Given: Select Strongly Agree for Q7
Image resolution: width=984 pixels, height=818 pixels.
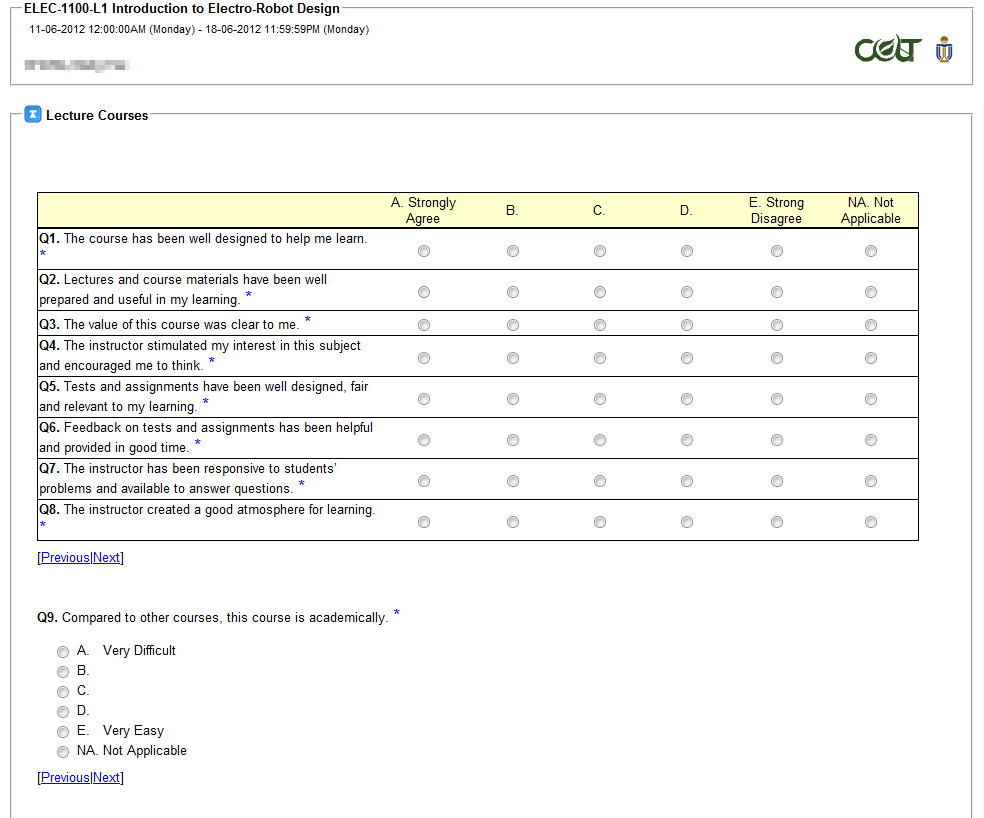Looking at the screenshot, I should [424, 481].
